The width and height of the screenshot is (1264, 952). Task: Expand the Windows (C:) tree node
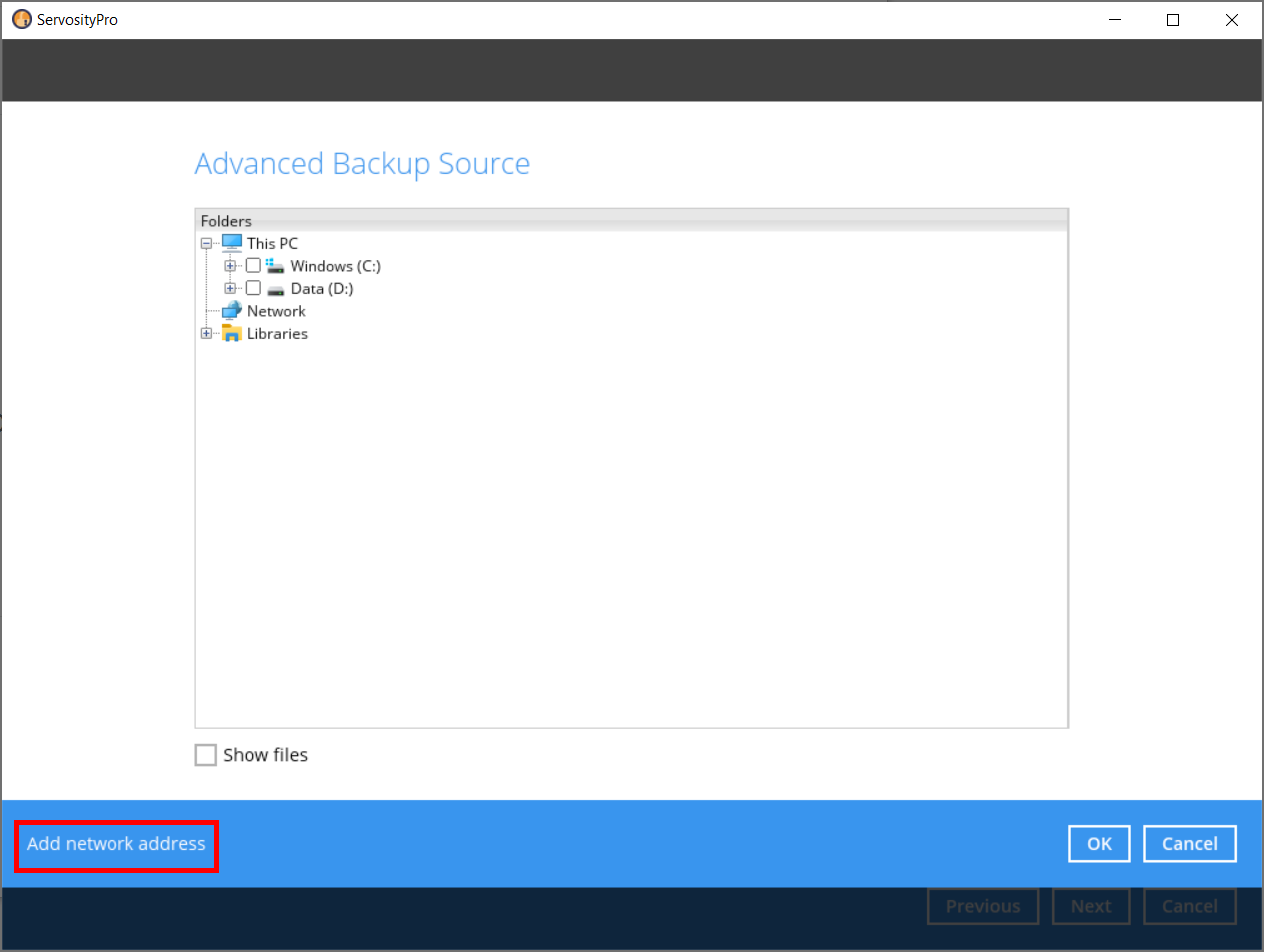pos(230,265)
